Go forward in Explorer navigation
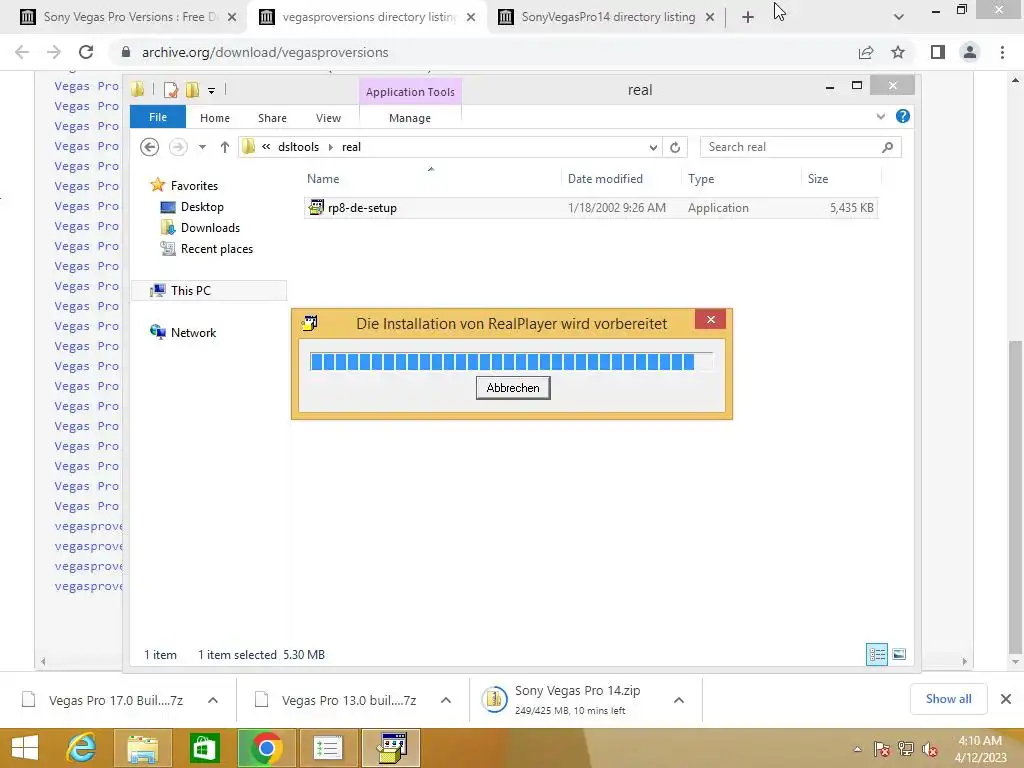The height and width of the screenshot is (768, 1024). 178,147
